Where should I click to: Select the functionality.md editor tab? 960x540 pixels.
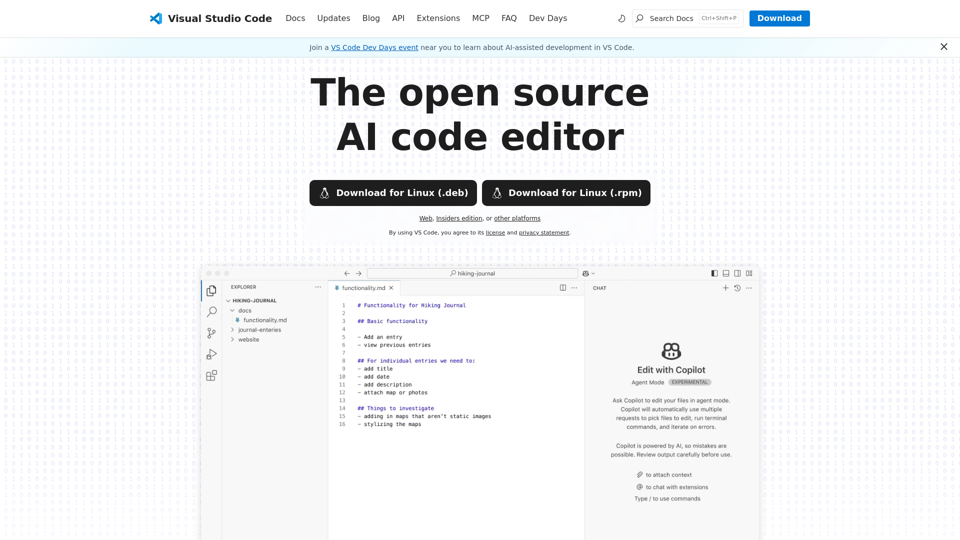tap(364, 288)
